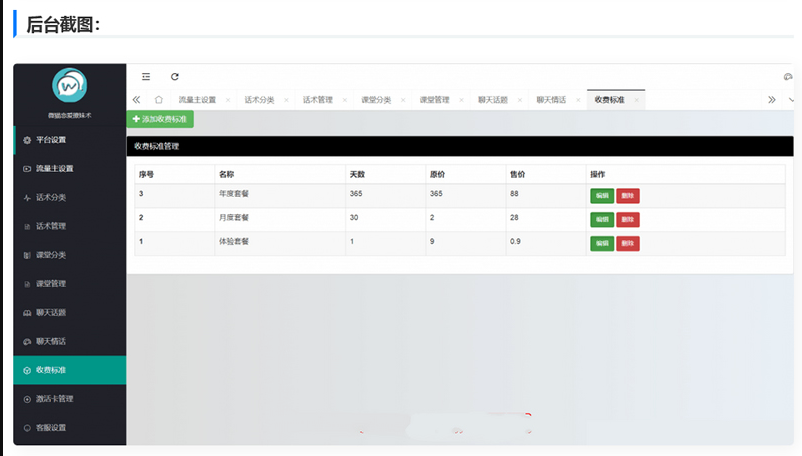Click the icon beside sidebar 话术管理
This screenshot has height=456, width=802.
coord(27,226)
